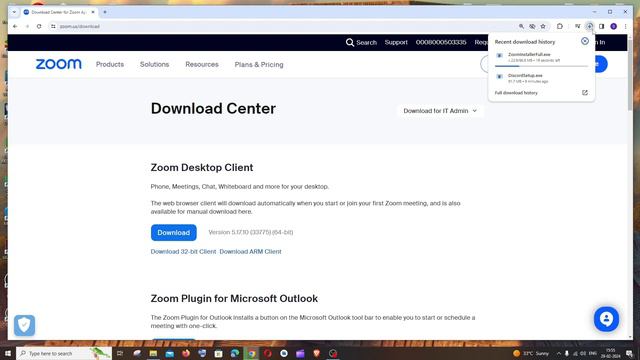640x360 pixels.
Task: Click Download ARM Client link
Action: coord(250,251)
